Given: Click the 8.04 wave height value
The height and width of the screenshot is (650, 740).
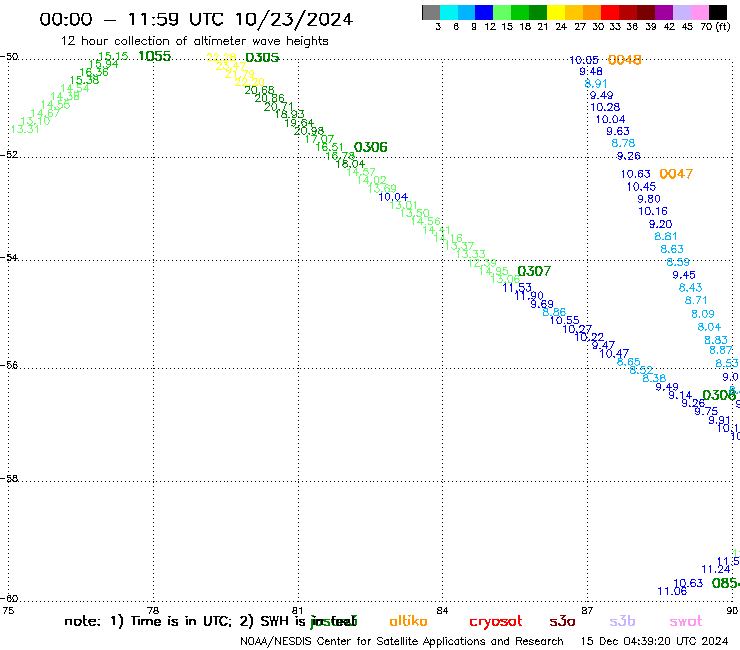Looking at the screenshot, I should 709,327.
